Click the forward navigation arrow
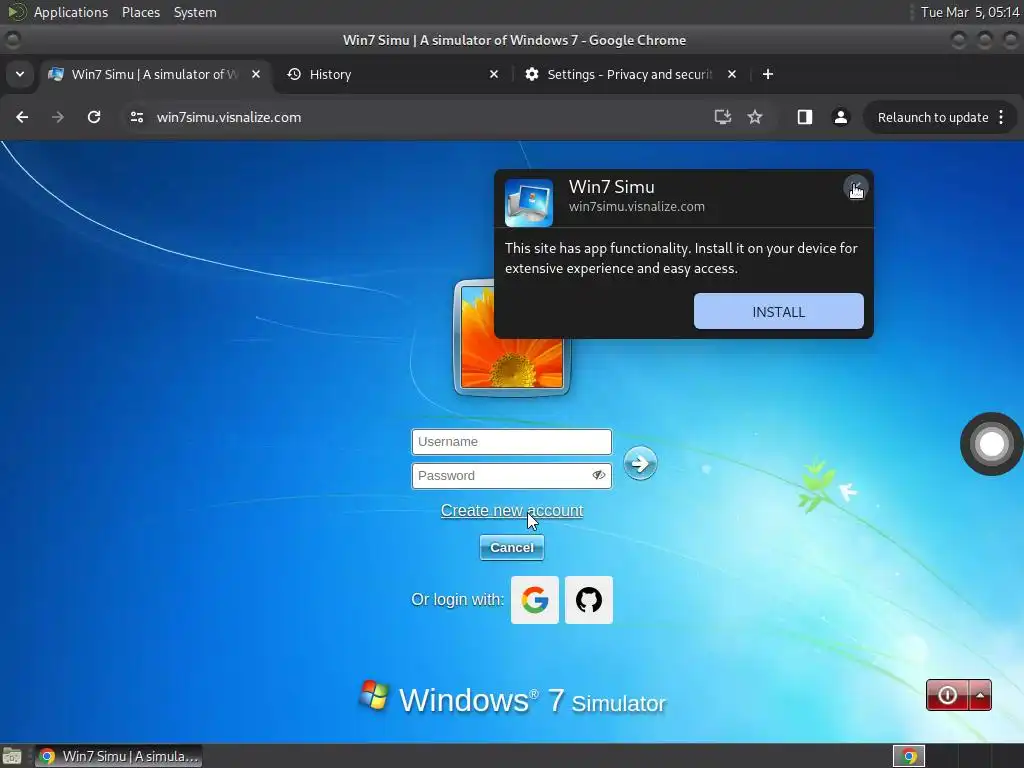This screenshot has height=768, width=1024. [58, 117]
